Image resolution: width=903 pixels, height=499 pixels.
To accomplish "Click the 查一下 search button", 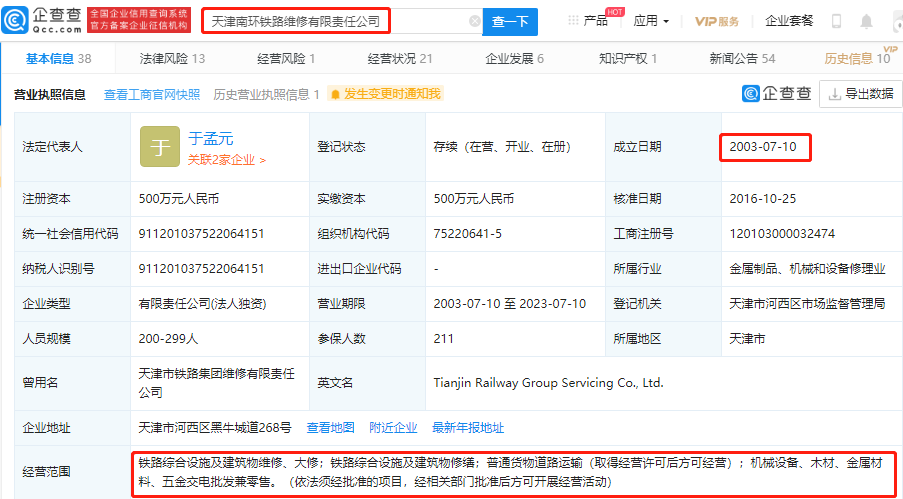I will click(x=510, y=22).
